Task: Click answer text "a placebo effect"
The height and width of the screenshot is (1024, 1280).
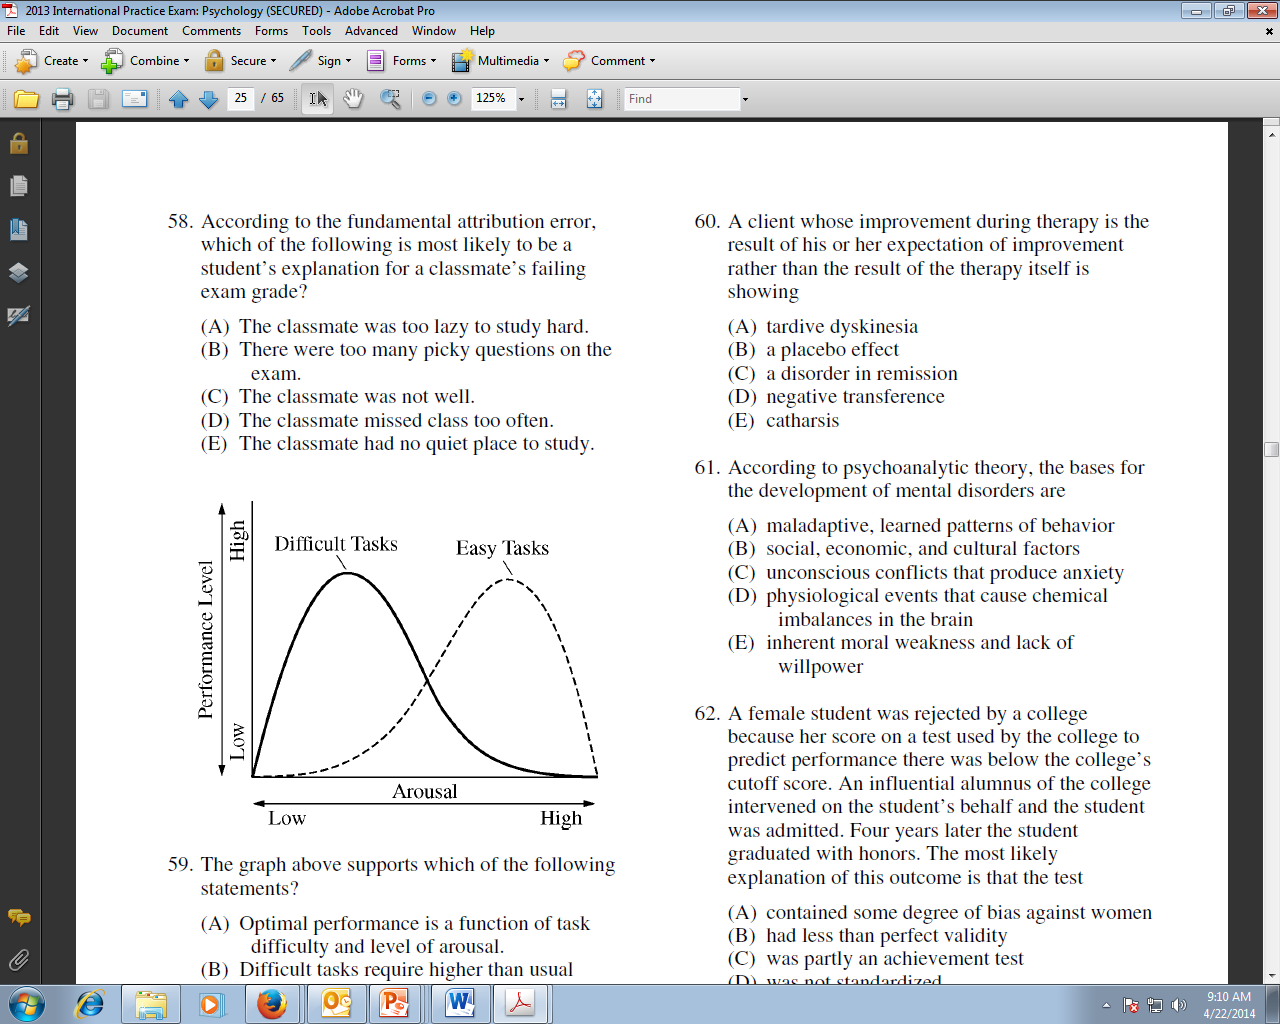Action: 832,350
